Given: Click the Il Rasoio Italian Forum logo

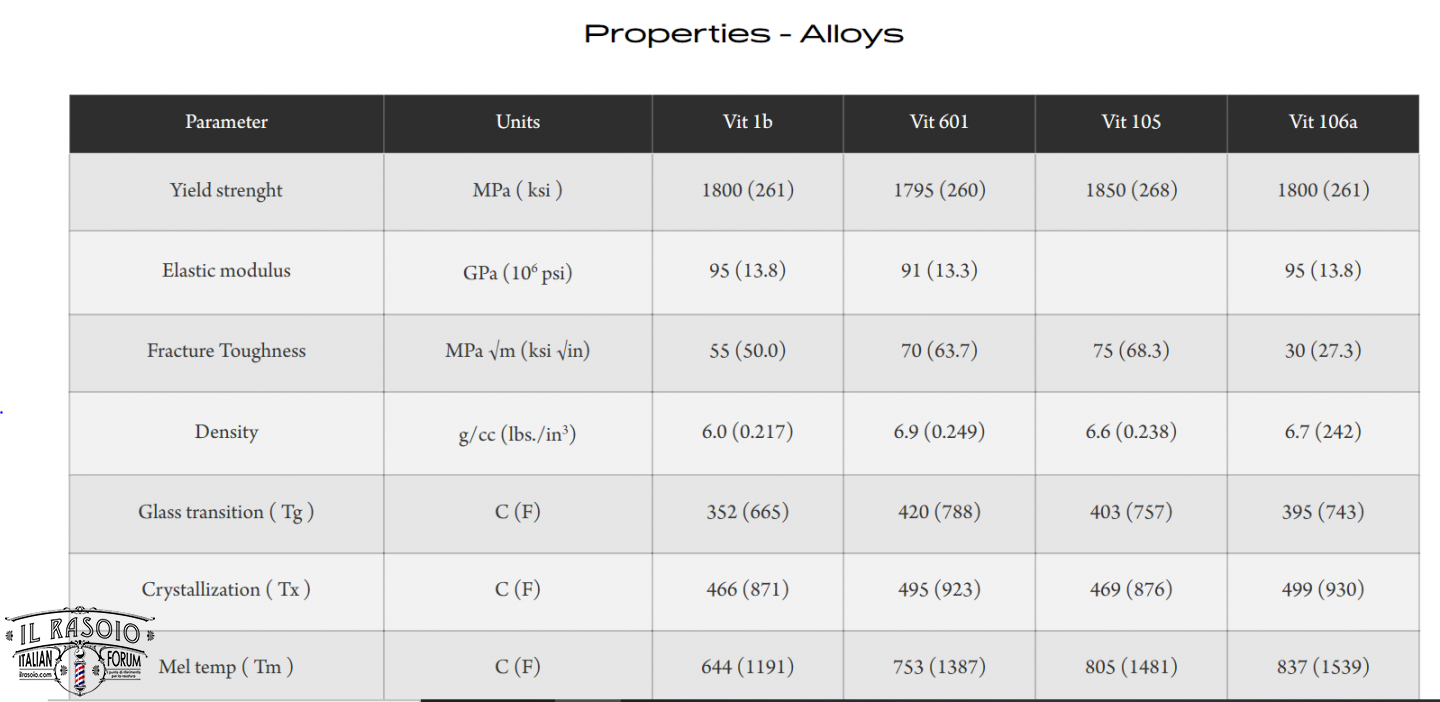Looking at the screenshot, I should (x=80, y=652).
